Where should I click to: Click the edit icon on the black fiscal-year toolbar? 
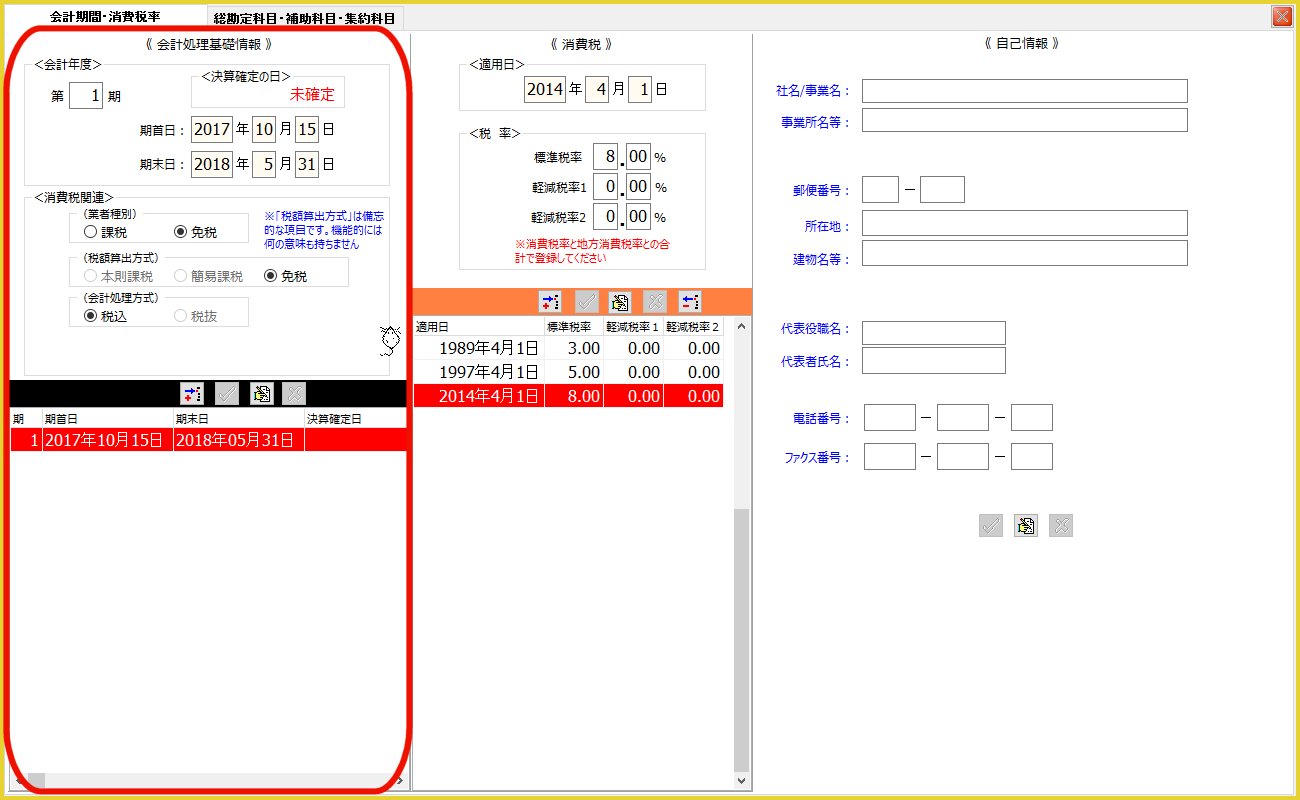pyautogui.click(x=261, y=394)
